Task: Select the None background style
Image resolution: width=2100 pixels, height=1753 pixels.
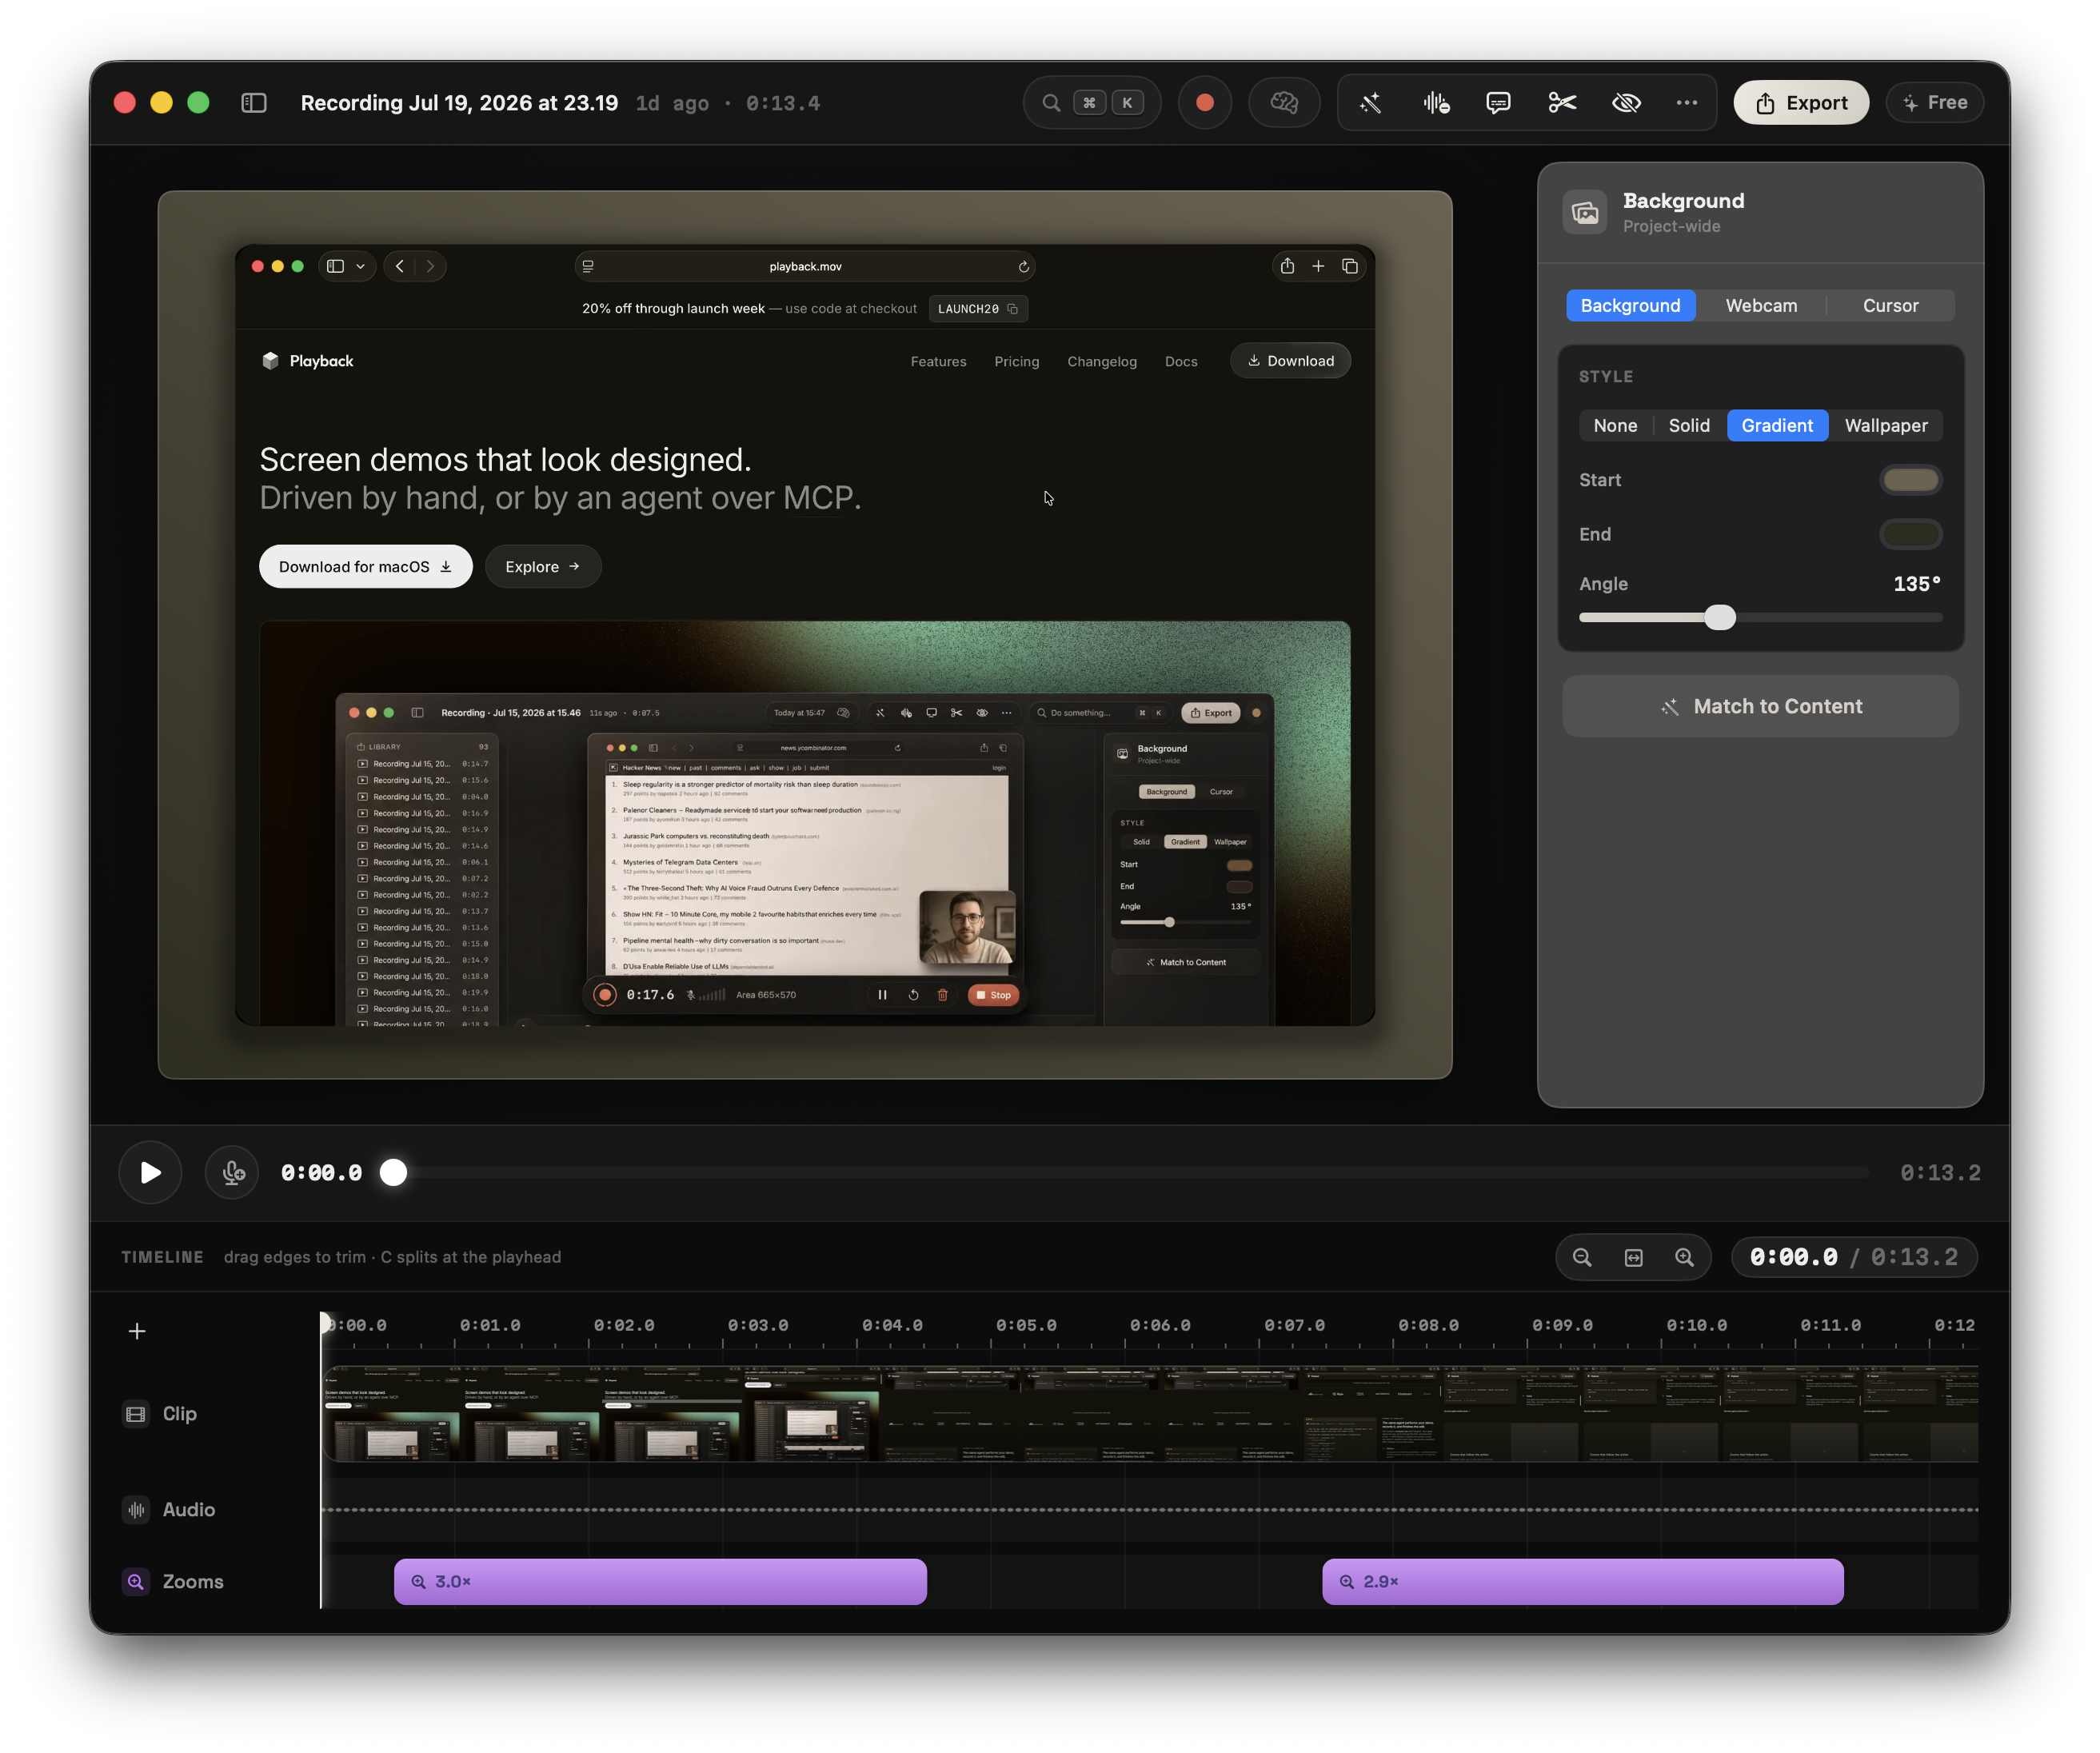Action: point(1615,426)
